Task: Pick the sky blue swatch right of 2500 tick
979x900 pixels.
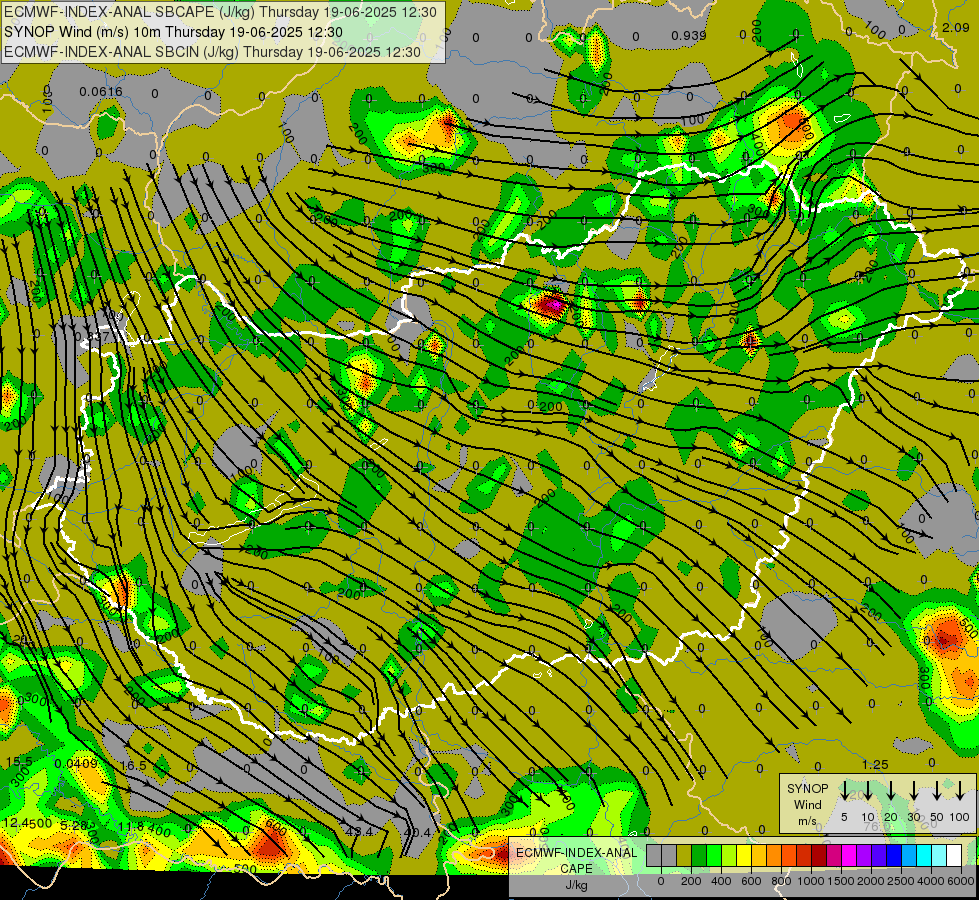Action: coord(910,856)
